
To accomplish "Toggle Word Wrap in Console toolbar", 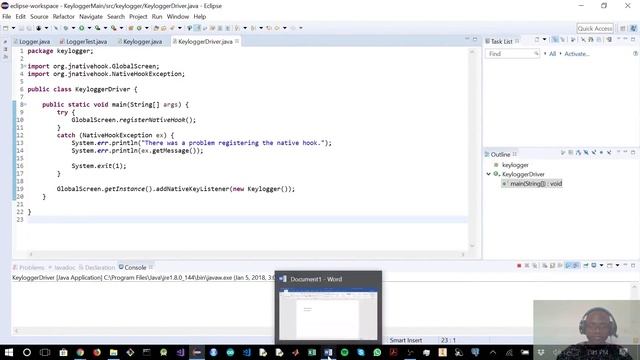I will (x=560, y=266).
